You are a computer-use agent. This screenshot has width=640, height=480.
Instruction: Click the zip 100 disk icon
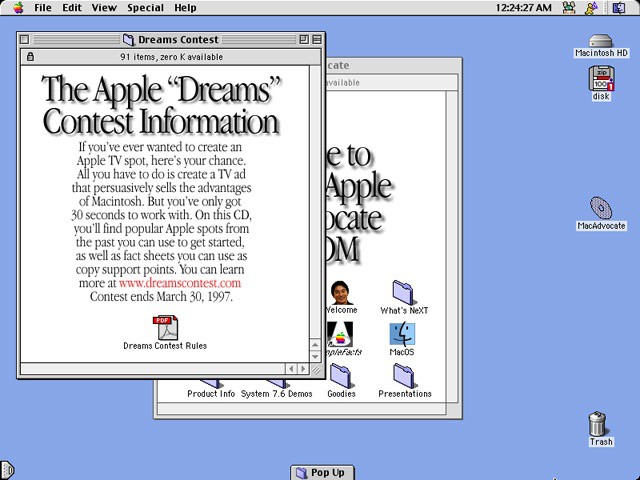point(601,80)
